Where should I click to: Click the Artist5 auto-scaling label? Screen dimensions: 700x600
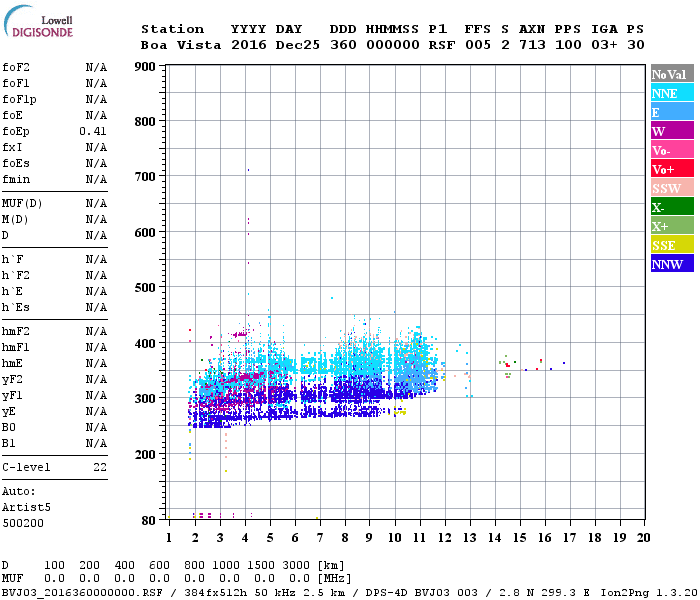(26, 508)
